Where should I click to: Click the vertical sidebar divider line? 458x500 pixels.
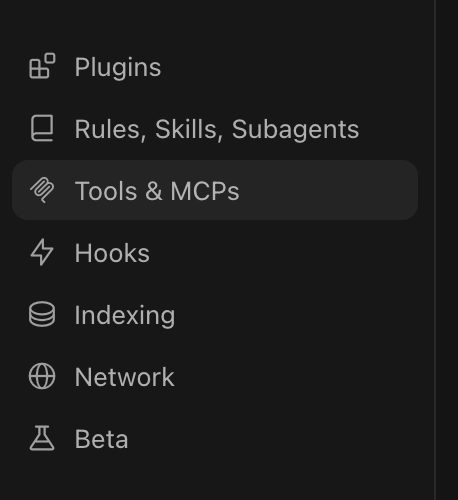[435, 250]
